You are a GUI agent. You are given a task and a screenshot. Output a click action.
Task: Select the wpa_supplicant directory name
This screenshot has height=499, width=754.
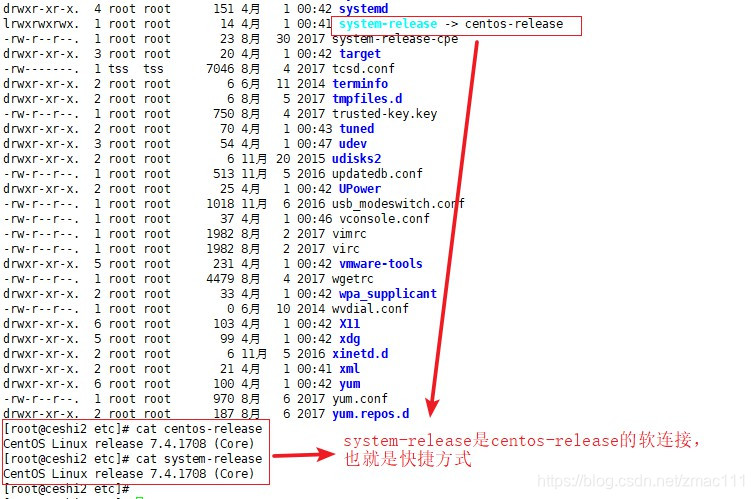tap(388, 294)
